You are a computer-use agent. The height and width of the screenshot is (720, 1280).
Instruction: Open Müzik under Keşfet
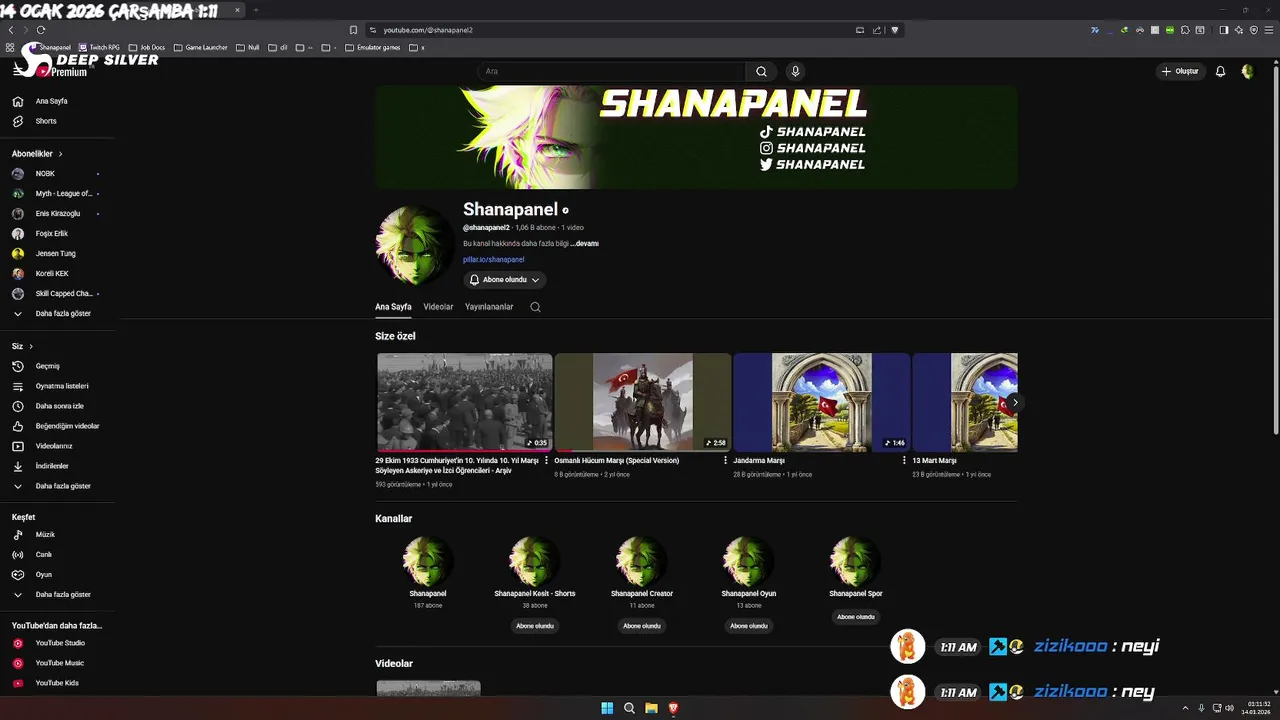coord(45,535)
